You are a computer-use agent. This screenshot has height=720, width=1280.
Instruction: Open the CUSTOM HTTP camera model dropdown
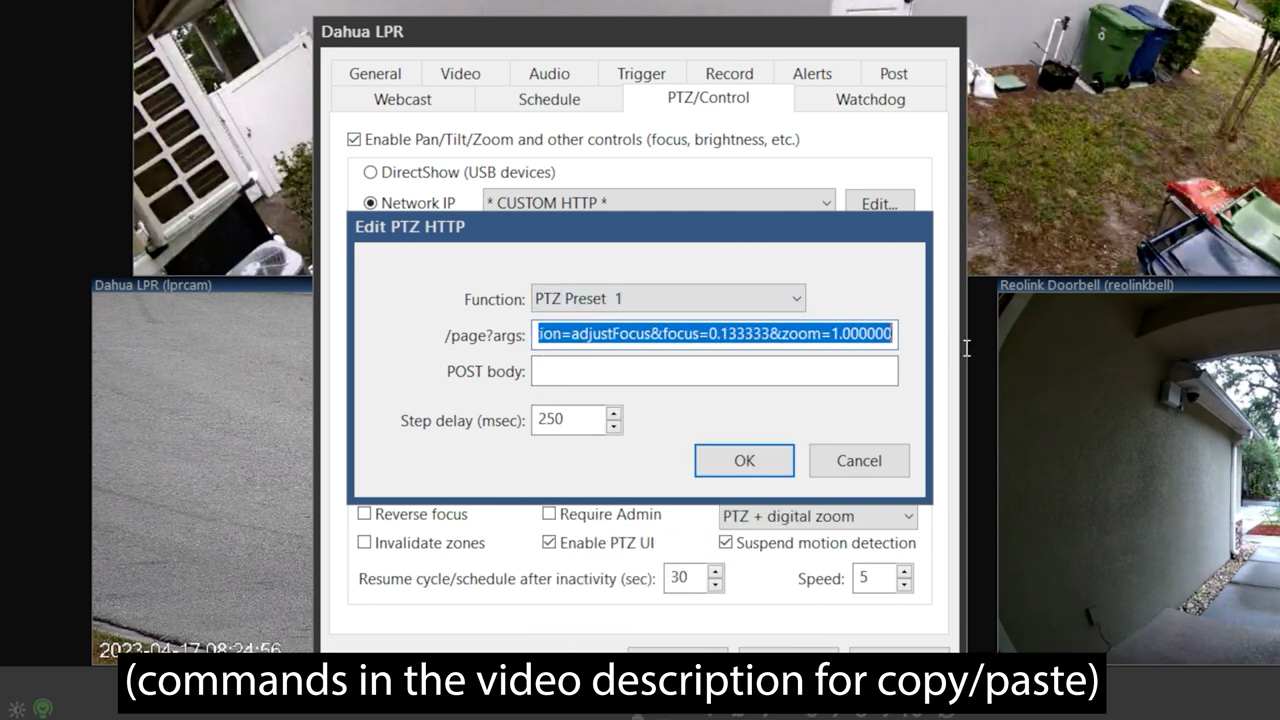659,203
